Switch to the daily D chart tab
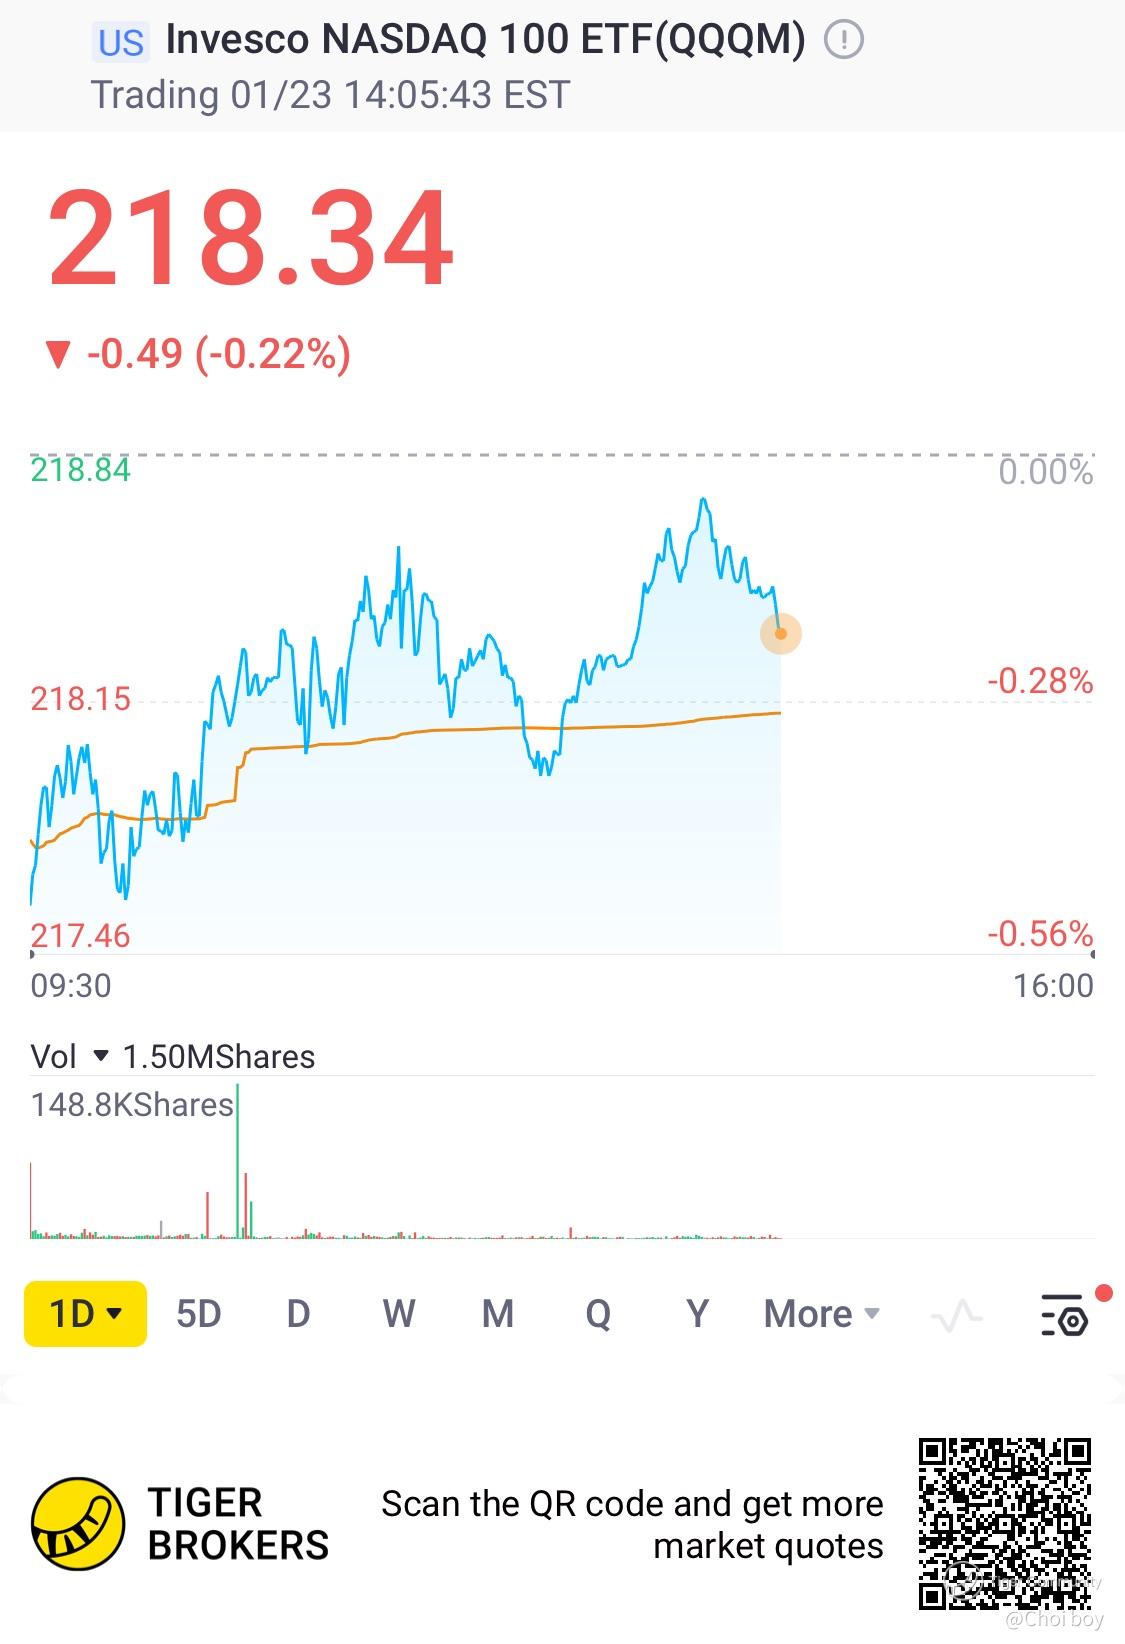This screenshot has height=1644, width=1125. 298,1313
